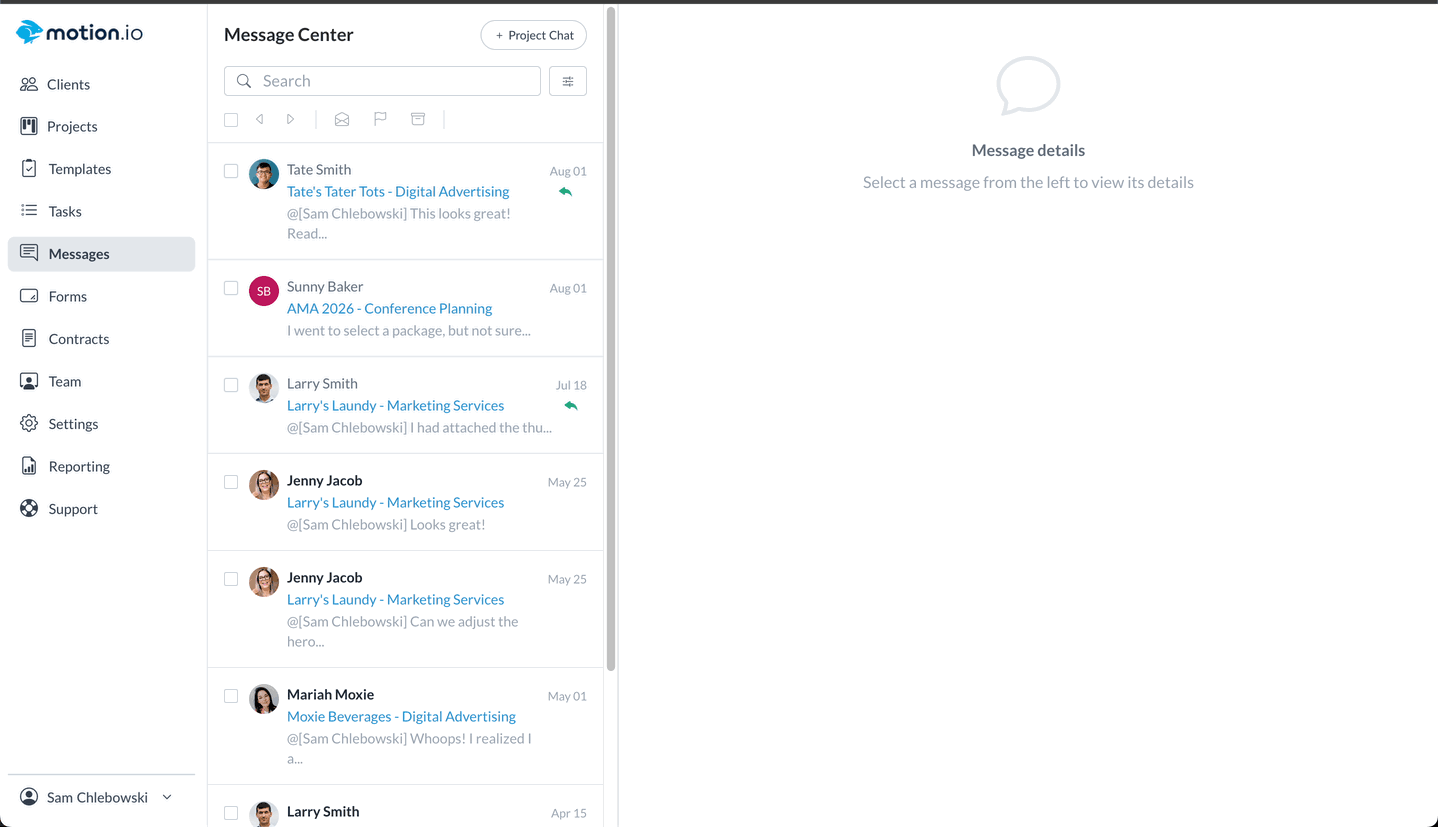1438x827 pixels.
Task: Toggle the select-all messages checkbox
Action: click(231, 120)
